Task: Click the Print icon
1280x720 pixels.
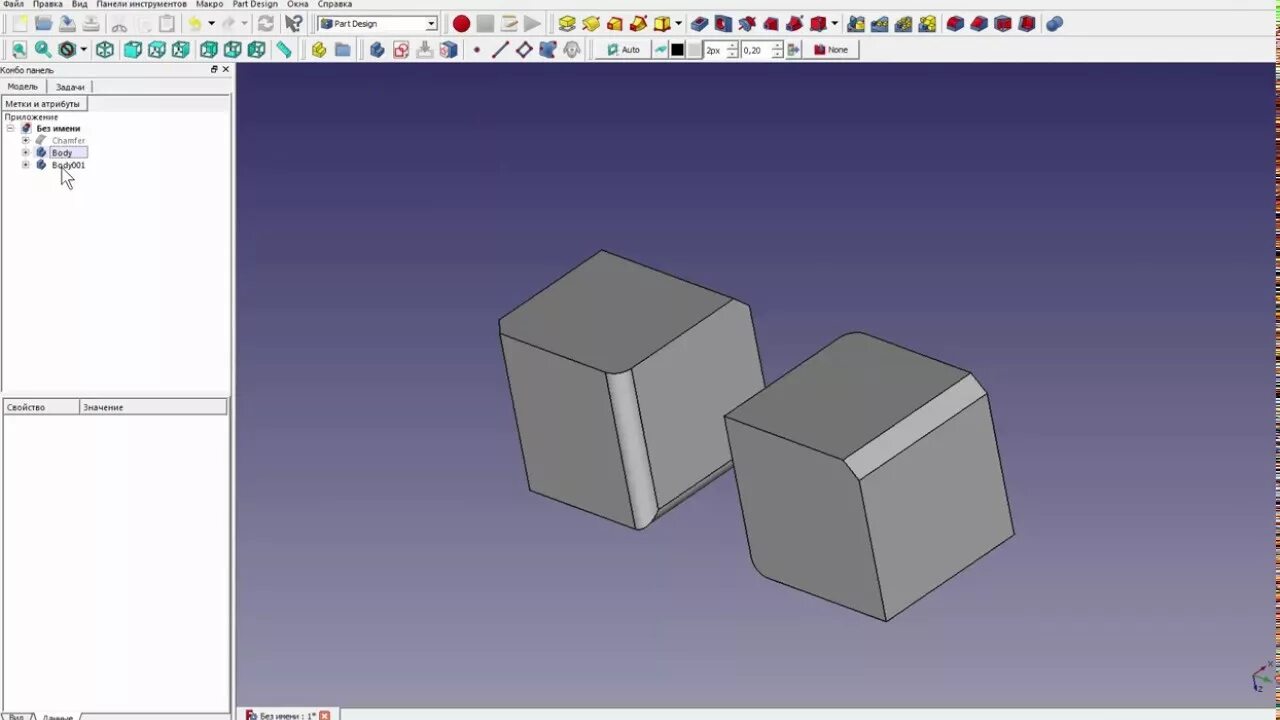Action: pyautogui.click(x=91, y=23)
